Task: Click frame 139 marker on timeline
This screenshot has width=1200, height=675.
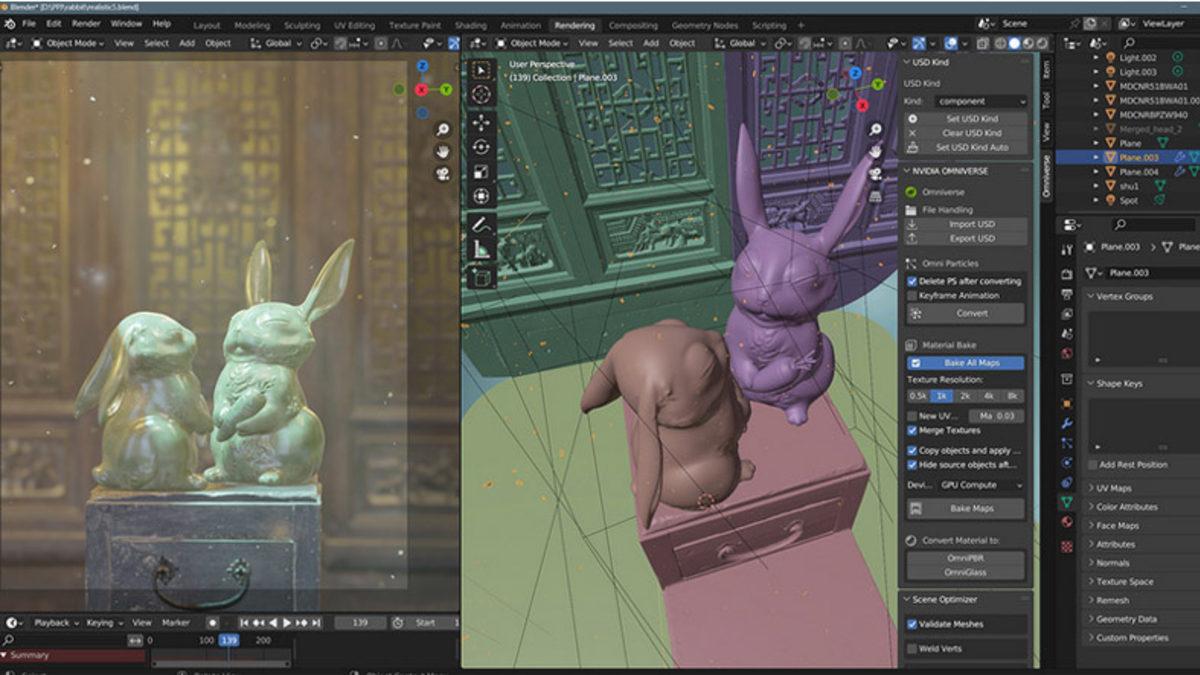Action: (x=229, y=640)
